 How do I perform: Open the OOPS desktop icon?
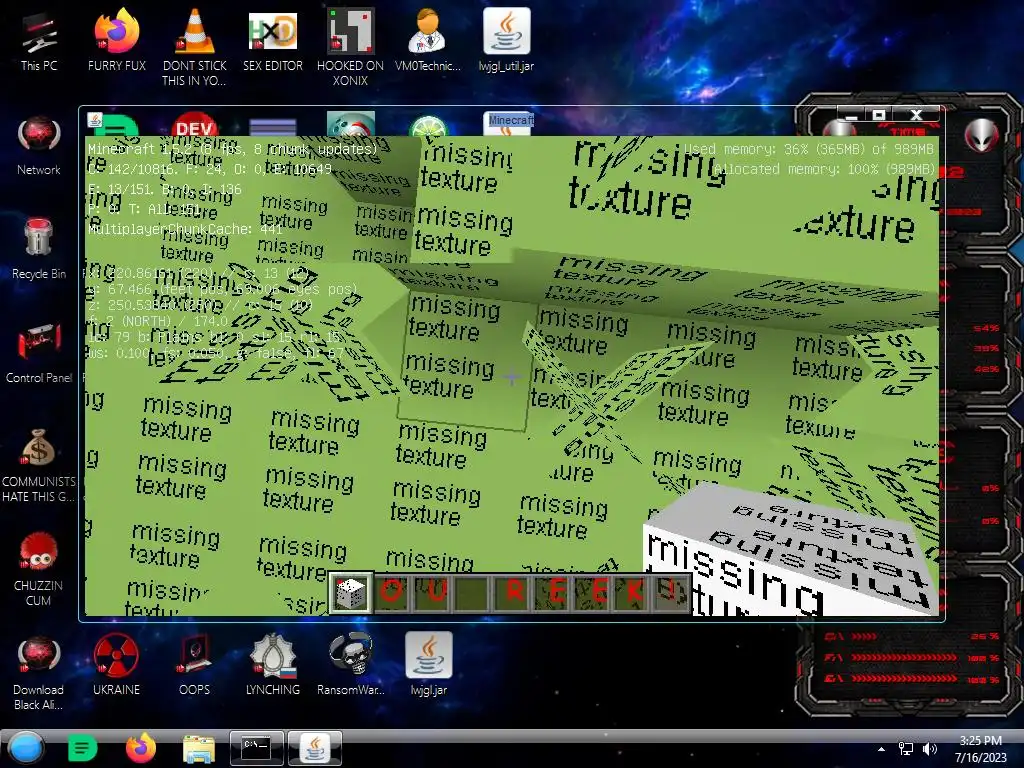click(194, 665)
